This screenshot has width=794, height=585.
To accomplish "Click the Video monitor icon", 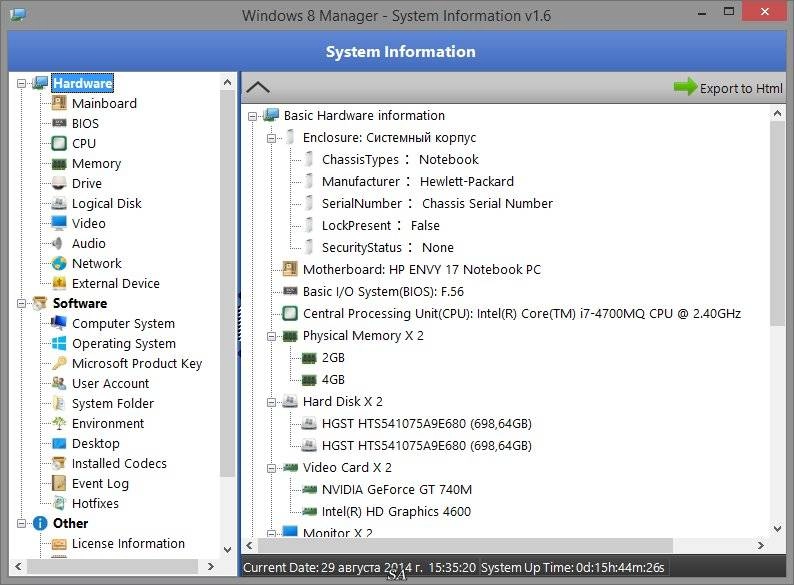I will point(59,223).
